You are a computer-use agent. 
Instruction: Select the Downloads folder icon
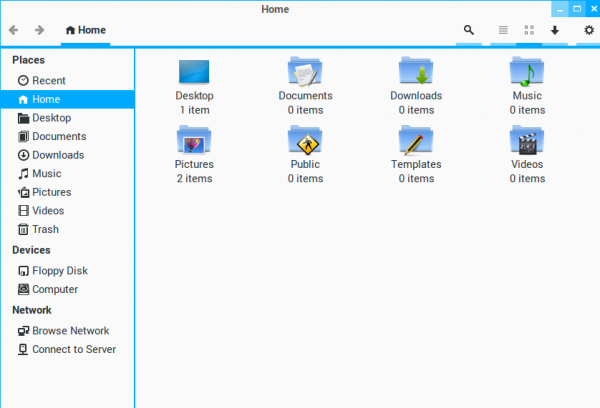[416, 71]
